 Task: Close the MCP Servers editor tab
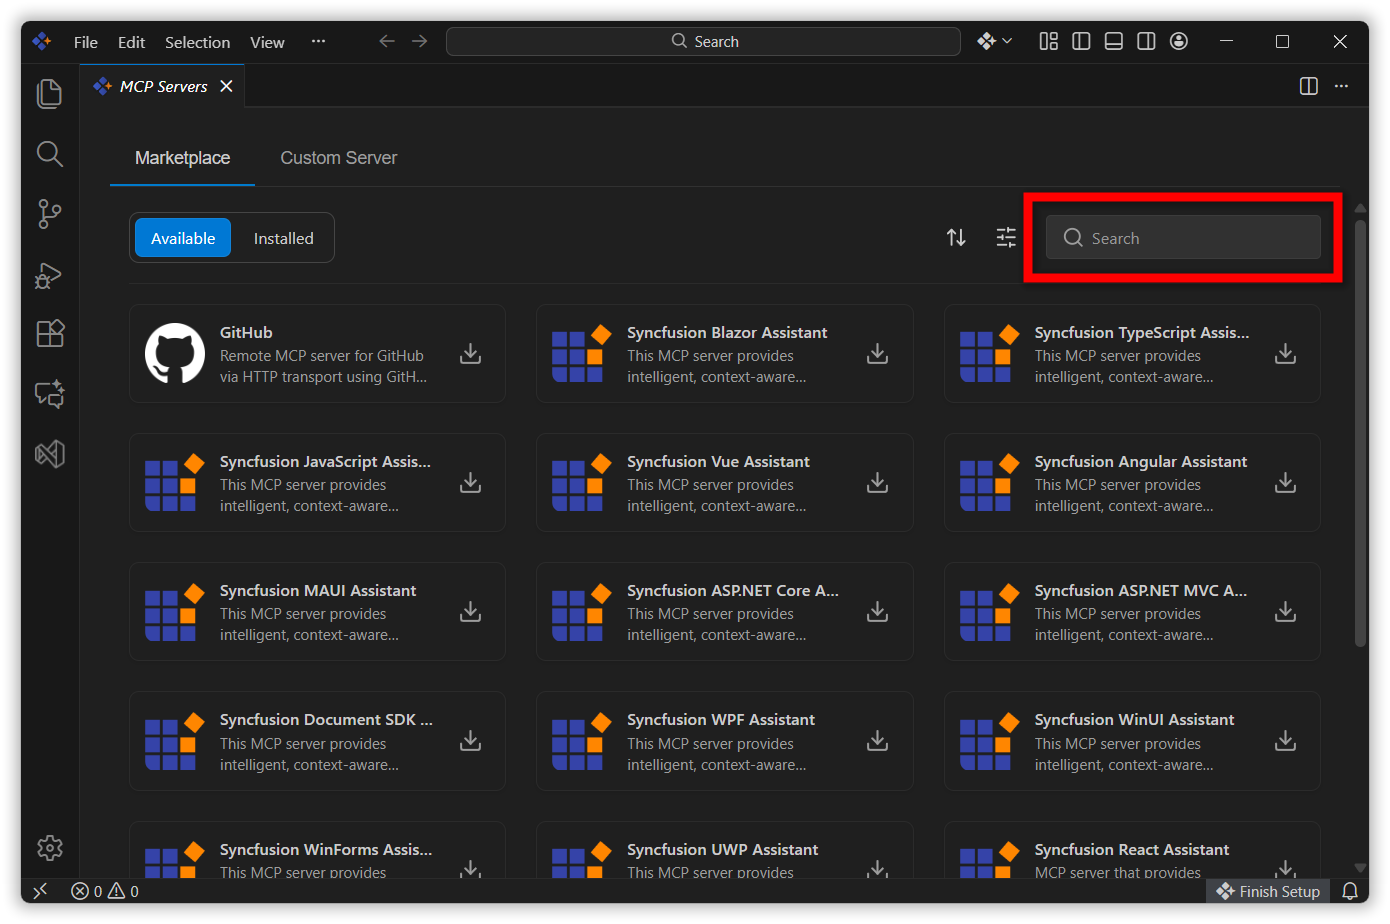coord(227,86)
